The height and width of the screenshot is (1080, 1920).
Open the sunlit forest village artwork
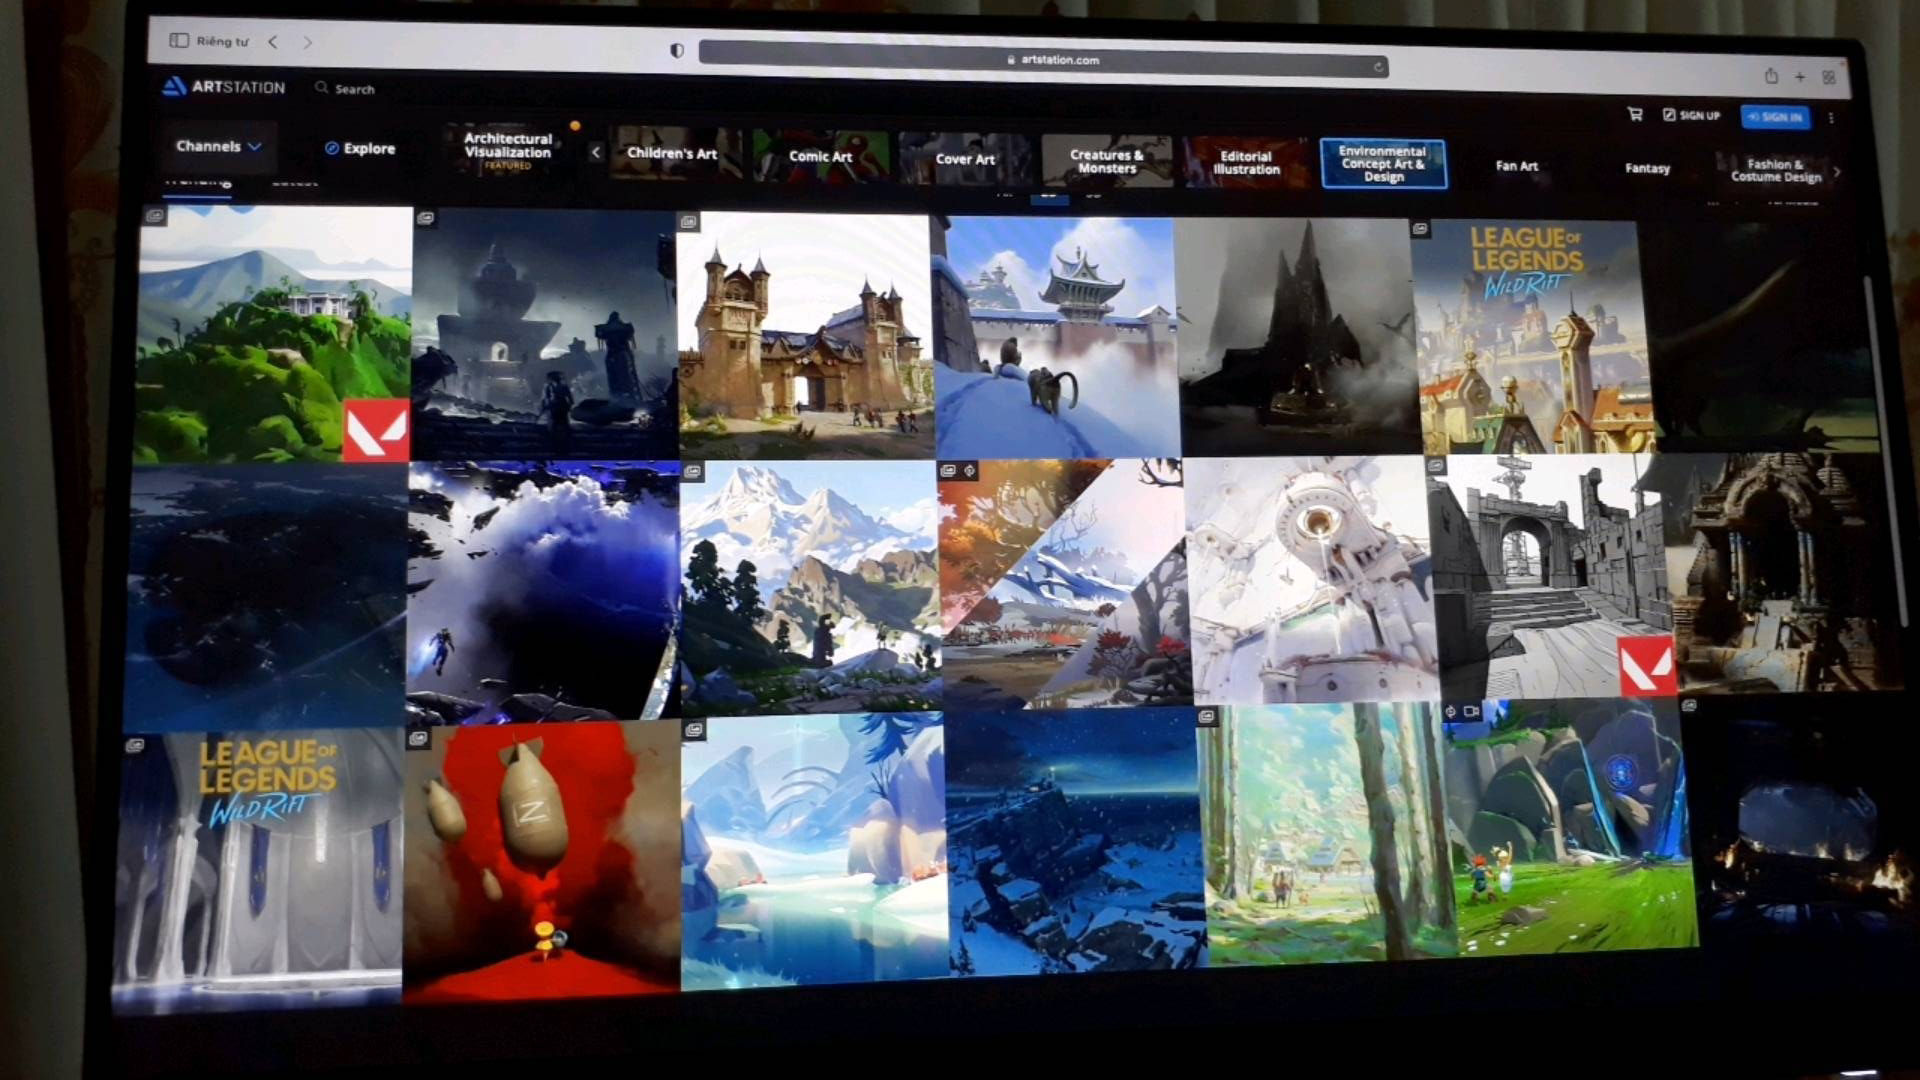(1326, 833)
